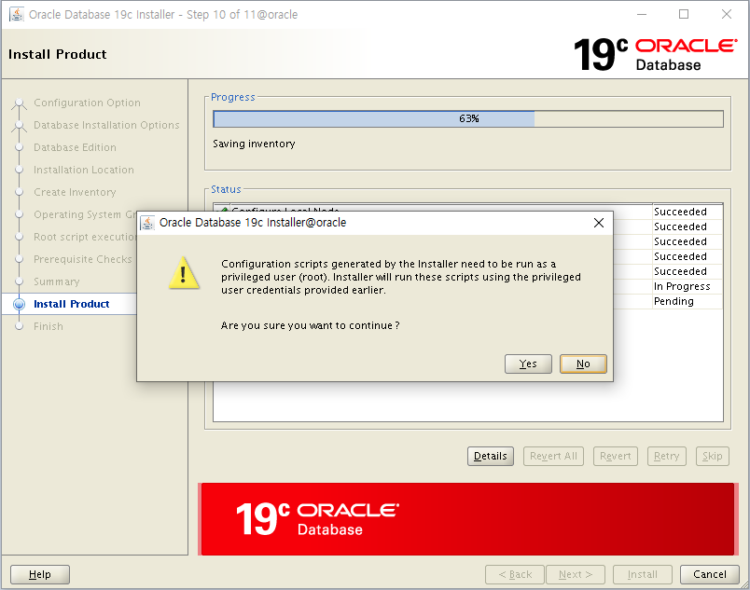This screenshot has height=590, width=750.
Task: Click the Installation Location step
Action: (83, 170)
